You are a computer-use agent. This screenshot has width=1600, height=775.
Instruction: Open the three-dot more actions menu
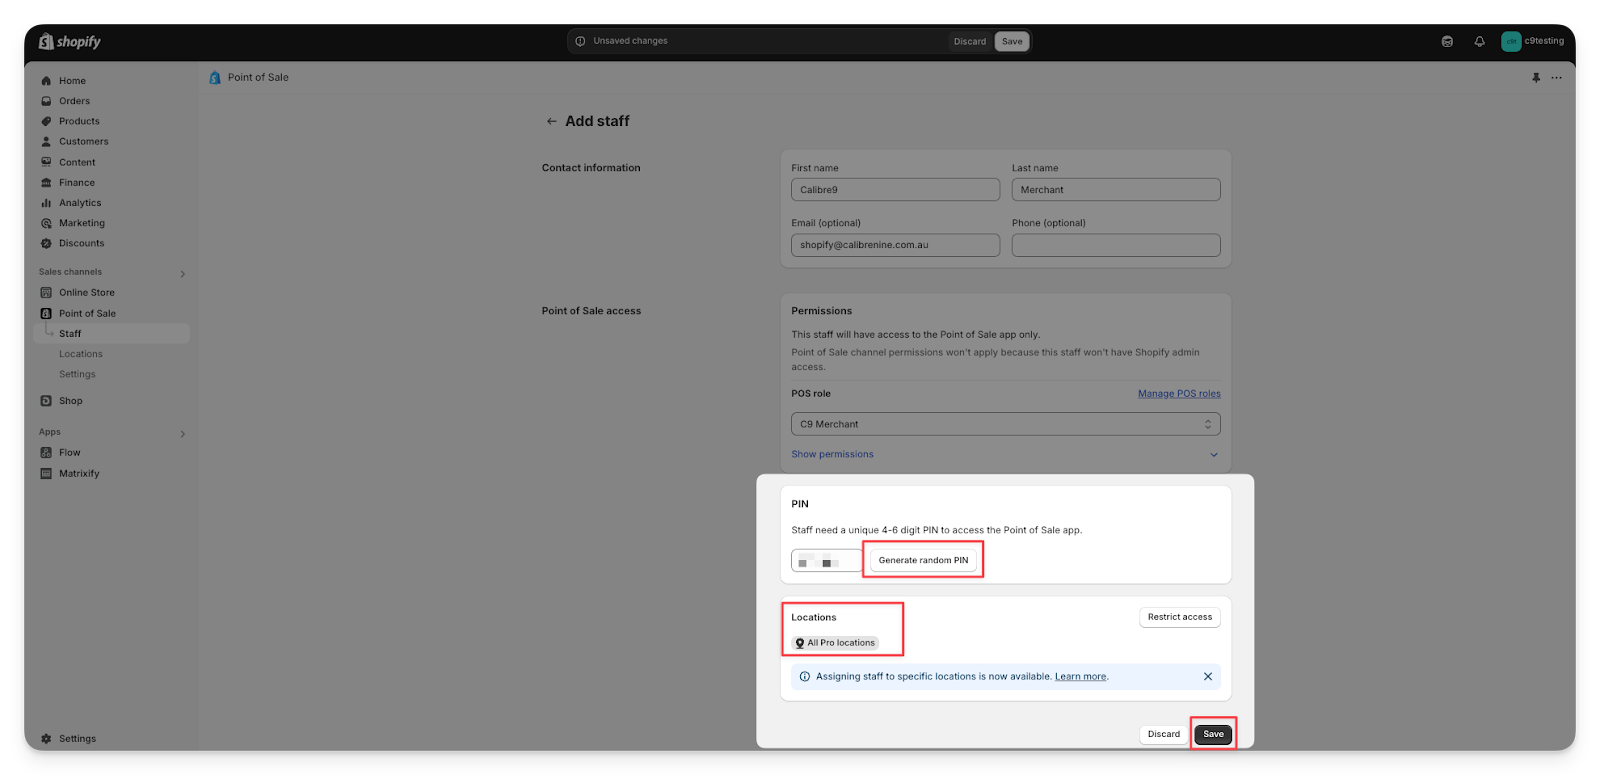point(1556,77)
